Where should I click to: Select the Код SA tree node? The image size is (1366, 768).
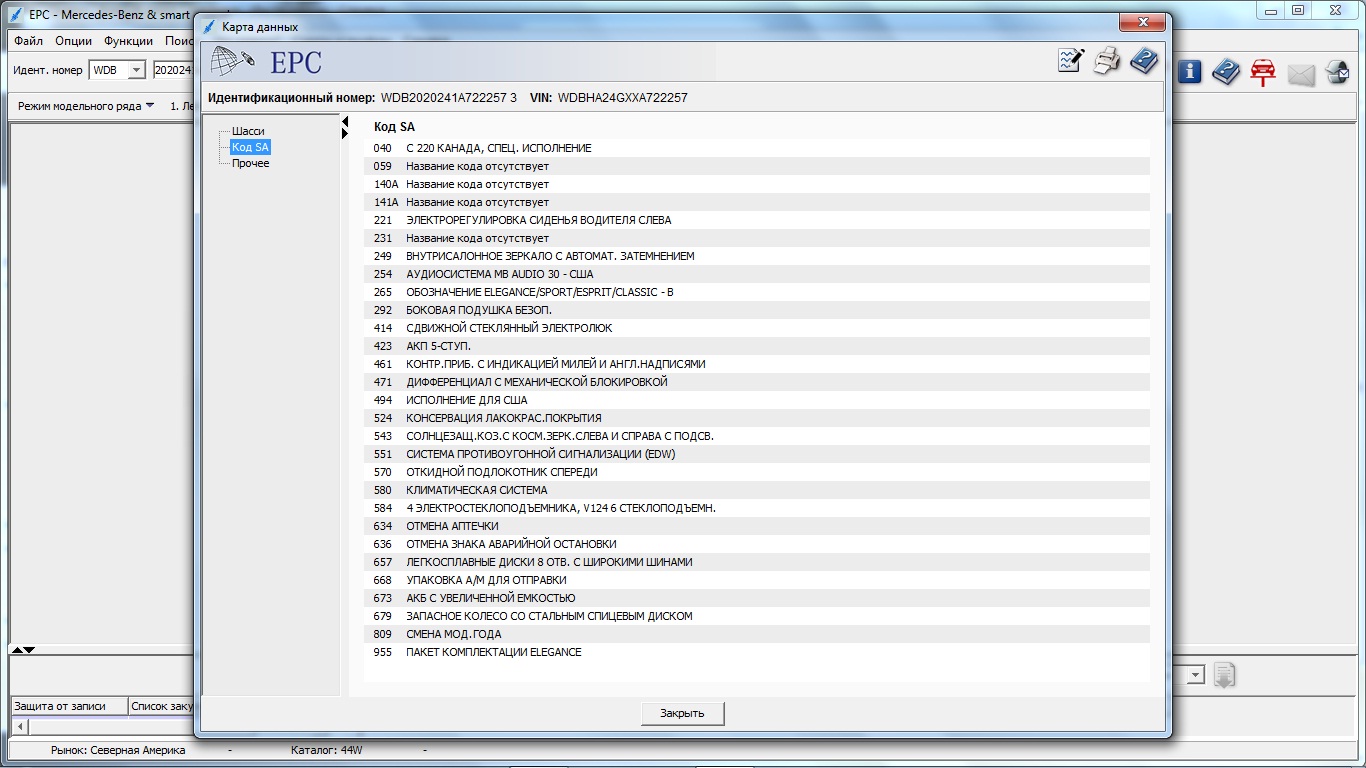pyautogui.click(x=250, y=147)
